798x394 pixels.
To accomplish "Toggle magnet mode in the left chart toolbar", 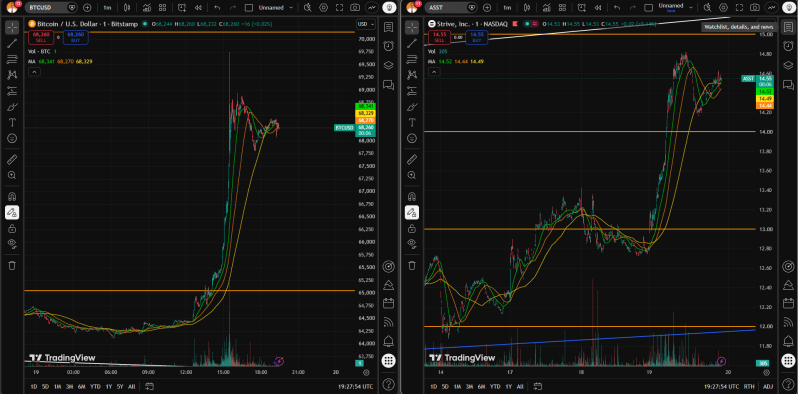I will coord(12,196).
